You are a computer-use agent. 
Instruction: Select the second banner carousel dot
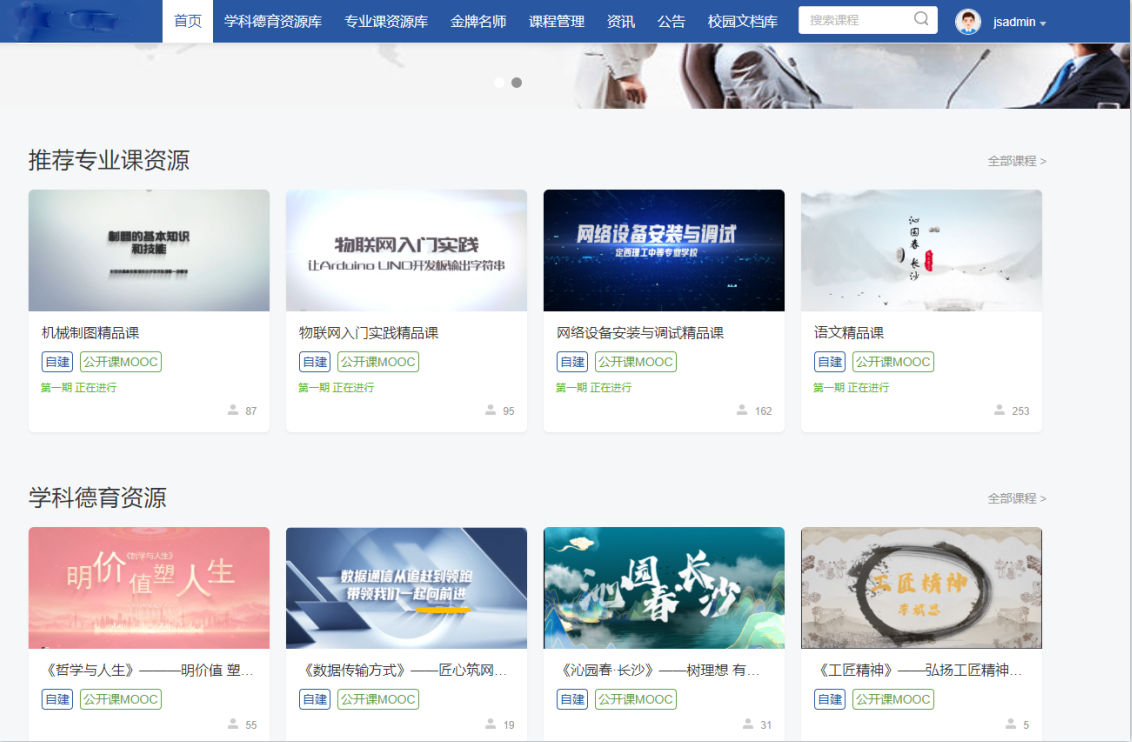click(x=517, y=83)
